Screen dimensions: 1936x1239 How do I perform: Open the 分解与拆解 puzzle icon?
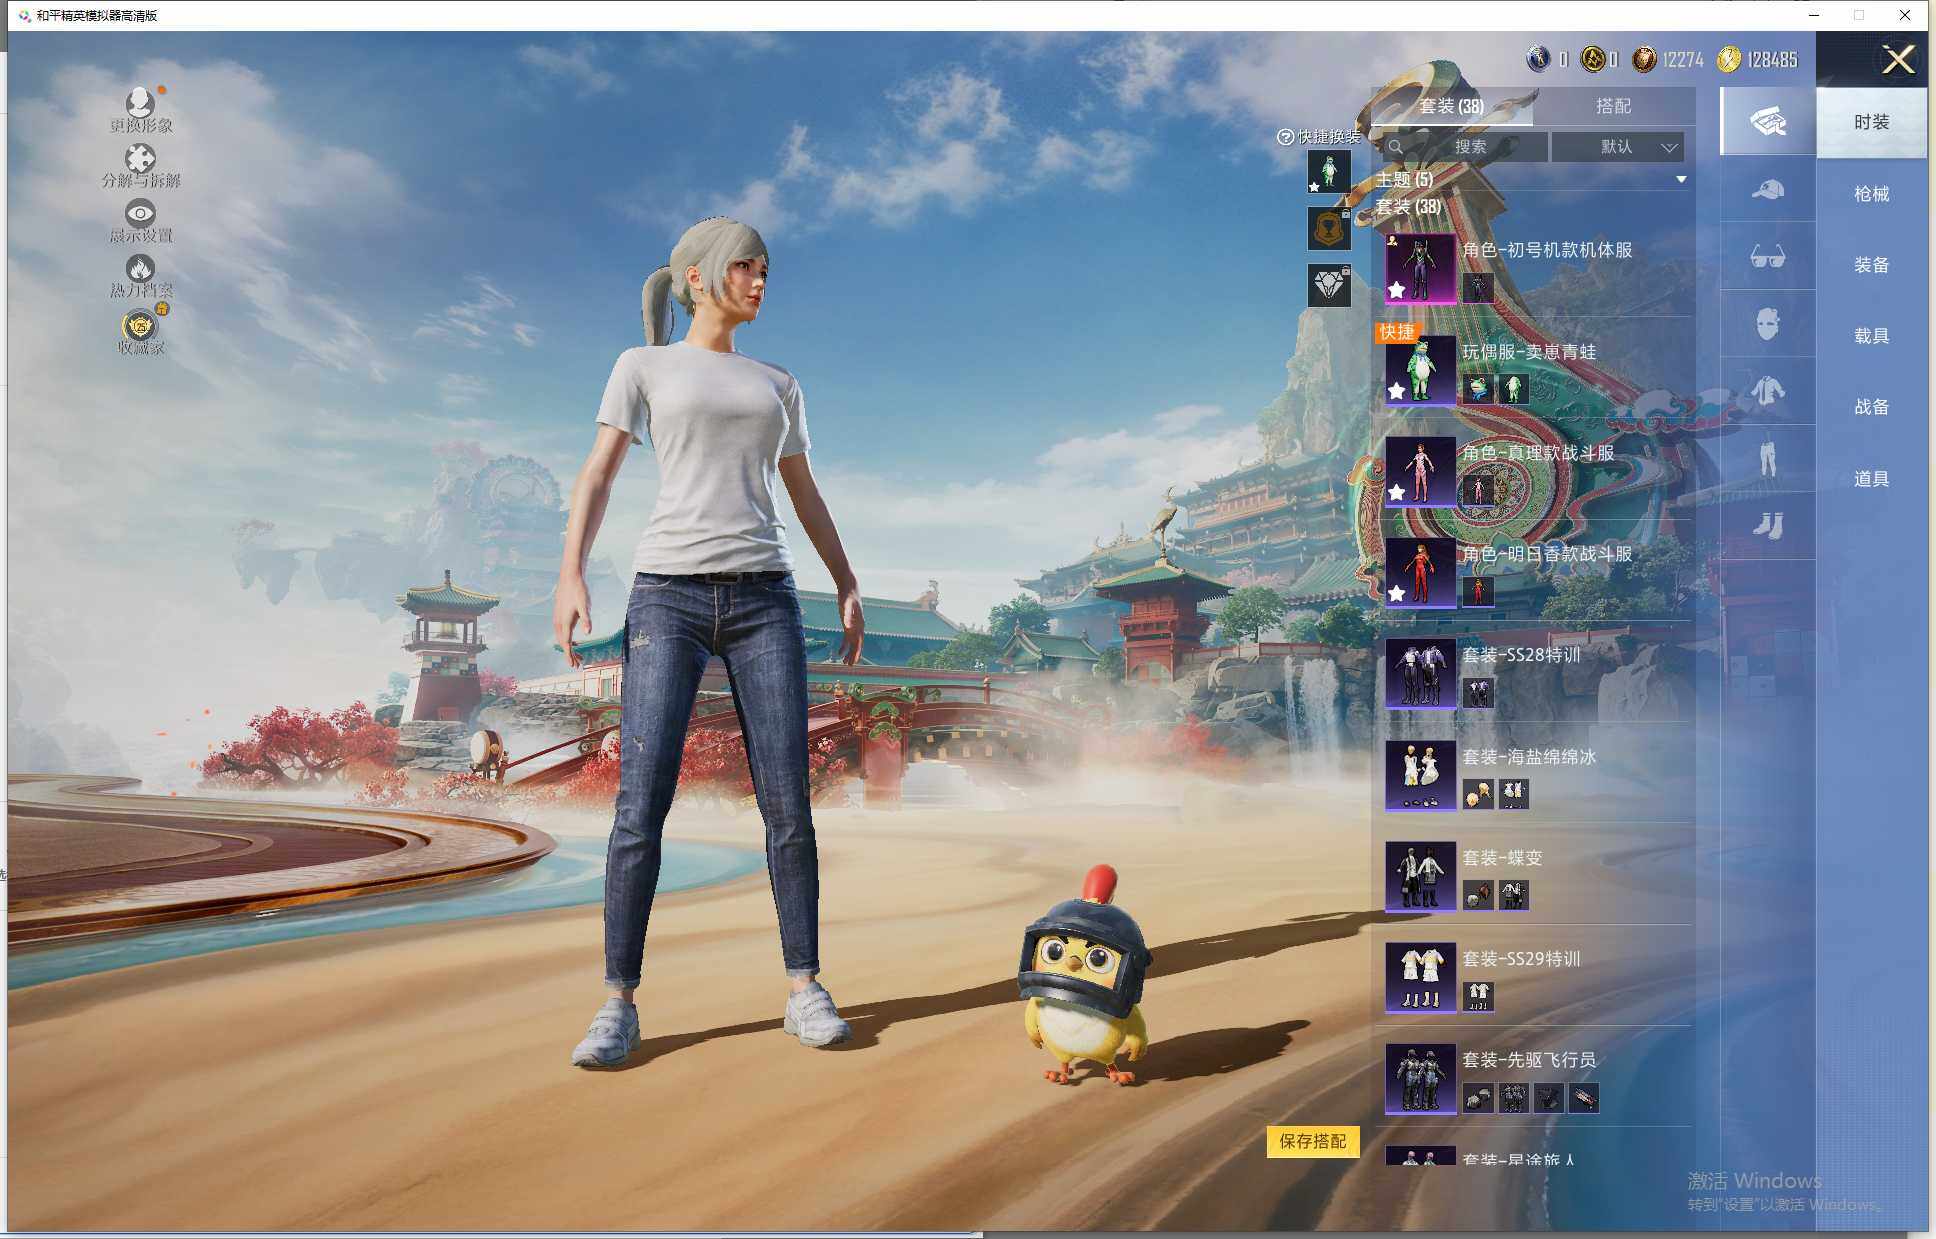(x=140, y=159)
